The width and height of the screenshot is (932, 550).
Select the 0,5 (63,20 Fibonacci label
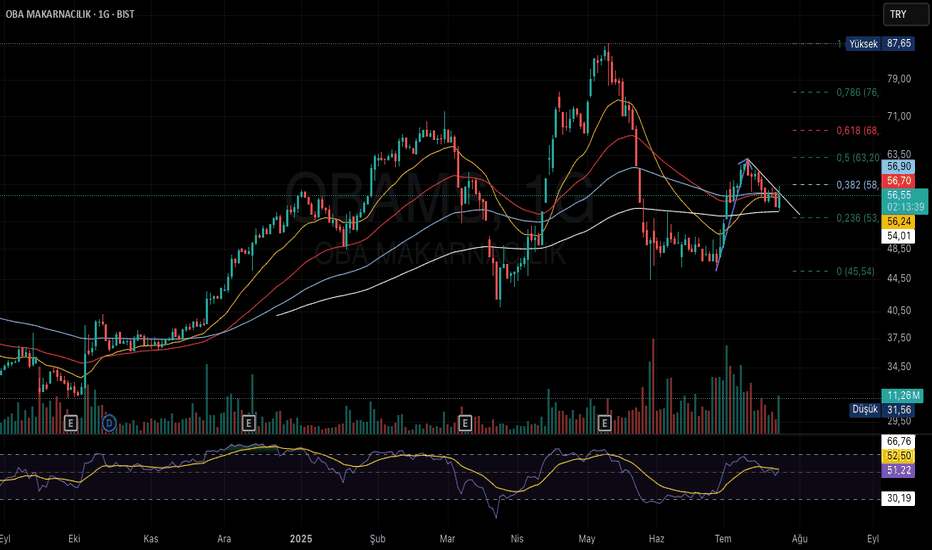coord(858,158)
